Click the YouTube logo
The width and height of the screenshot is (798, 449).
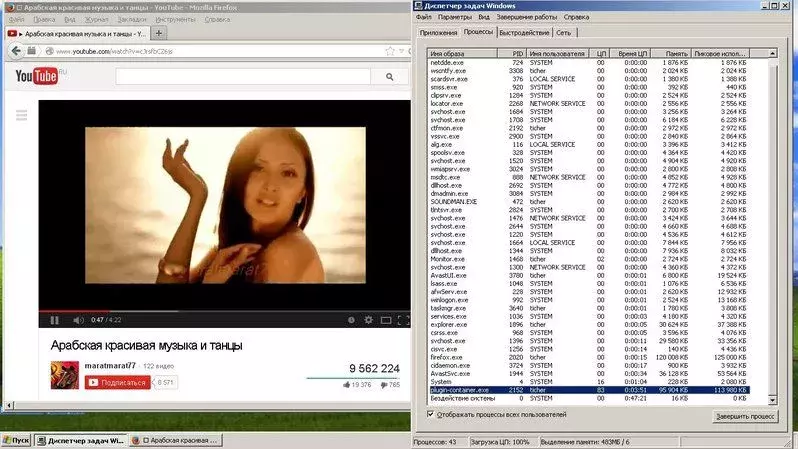coord(37,76)
